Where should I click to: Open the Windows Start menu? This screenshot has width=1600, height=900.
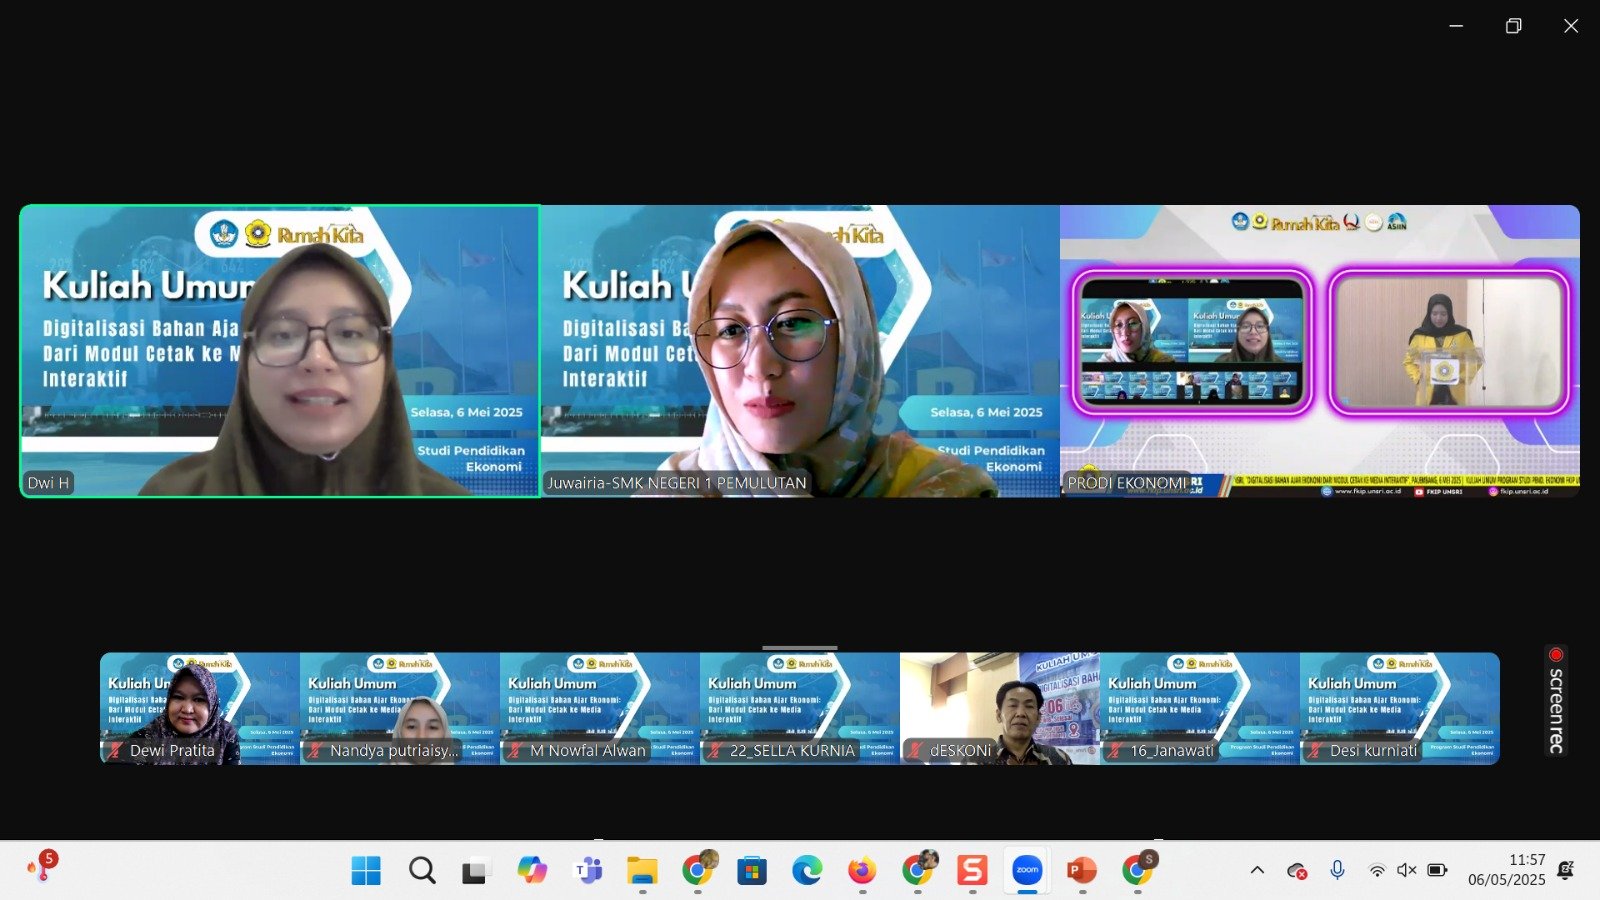pos(366,870)
